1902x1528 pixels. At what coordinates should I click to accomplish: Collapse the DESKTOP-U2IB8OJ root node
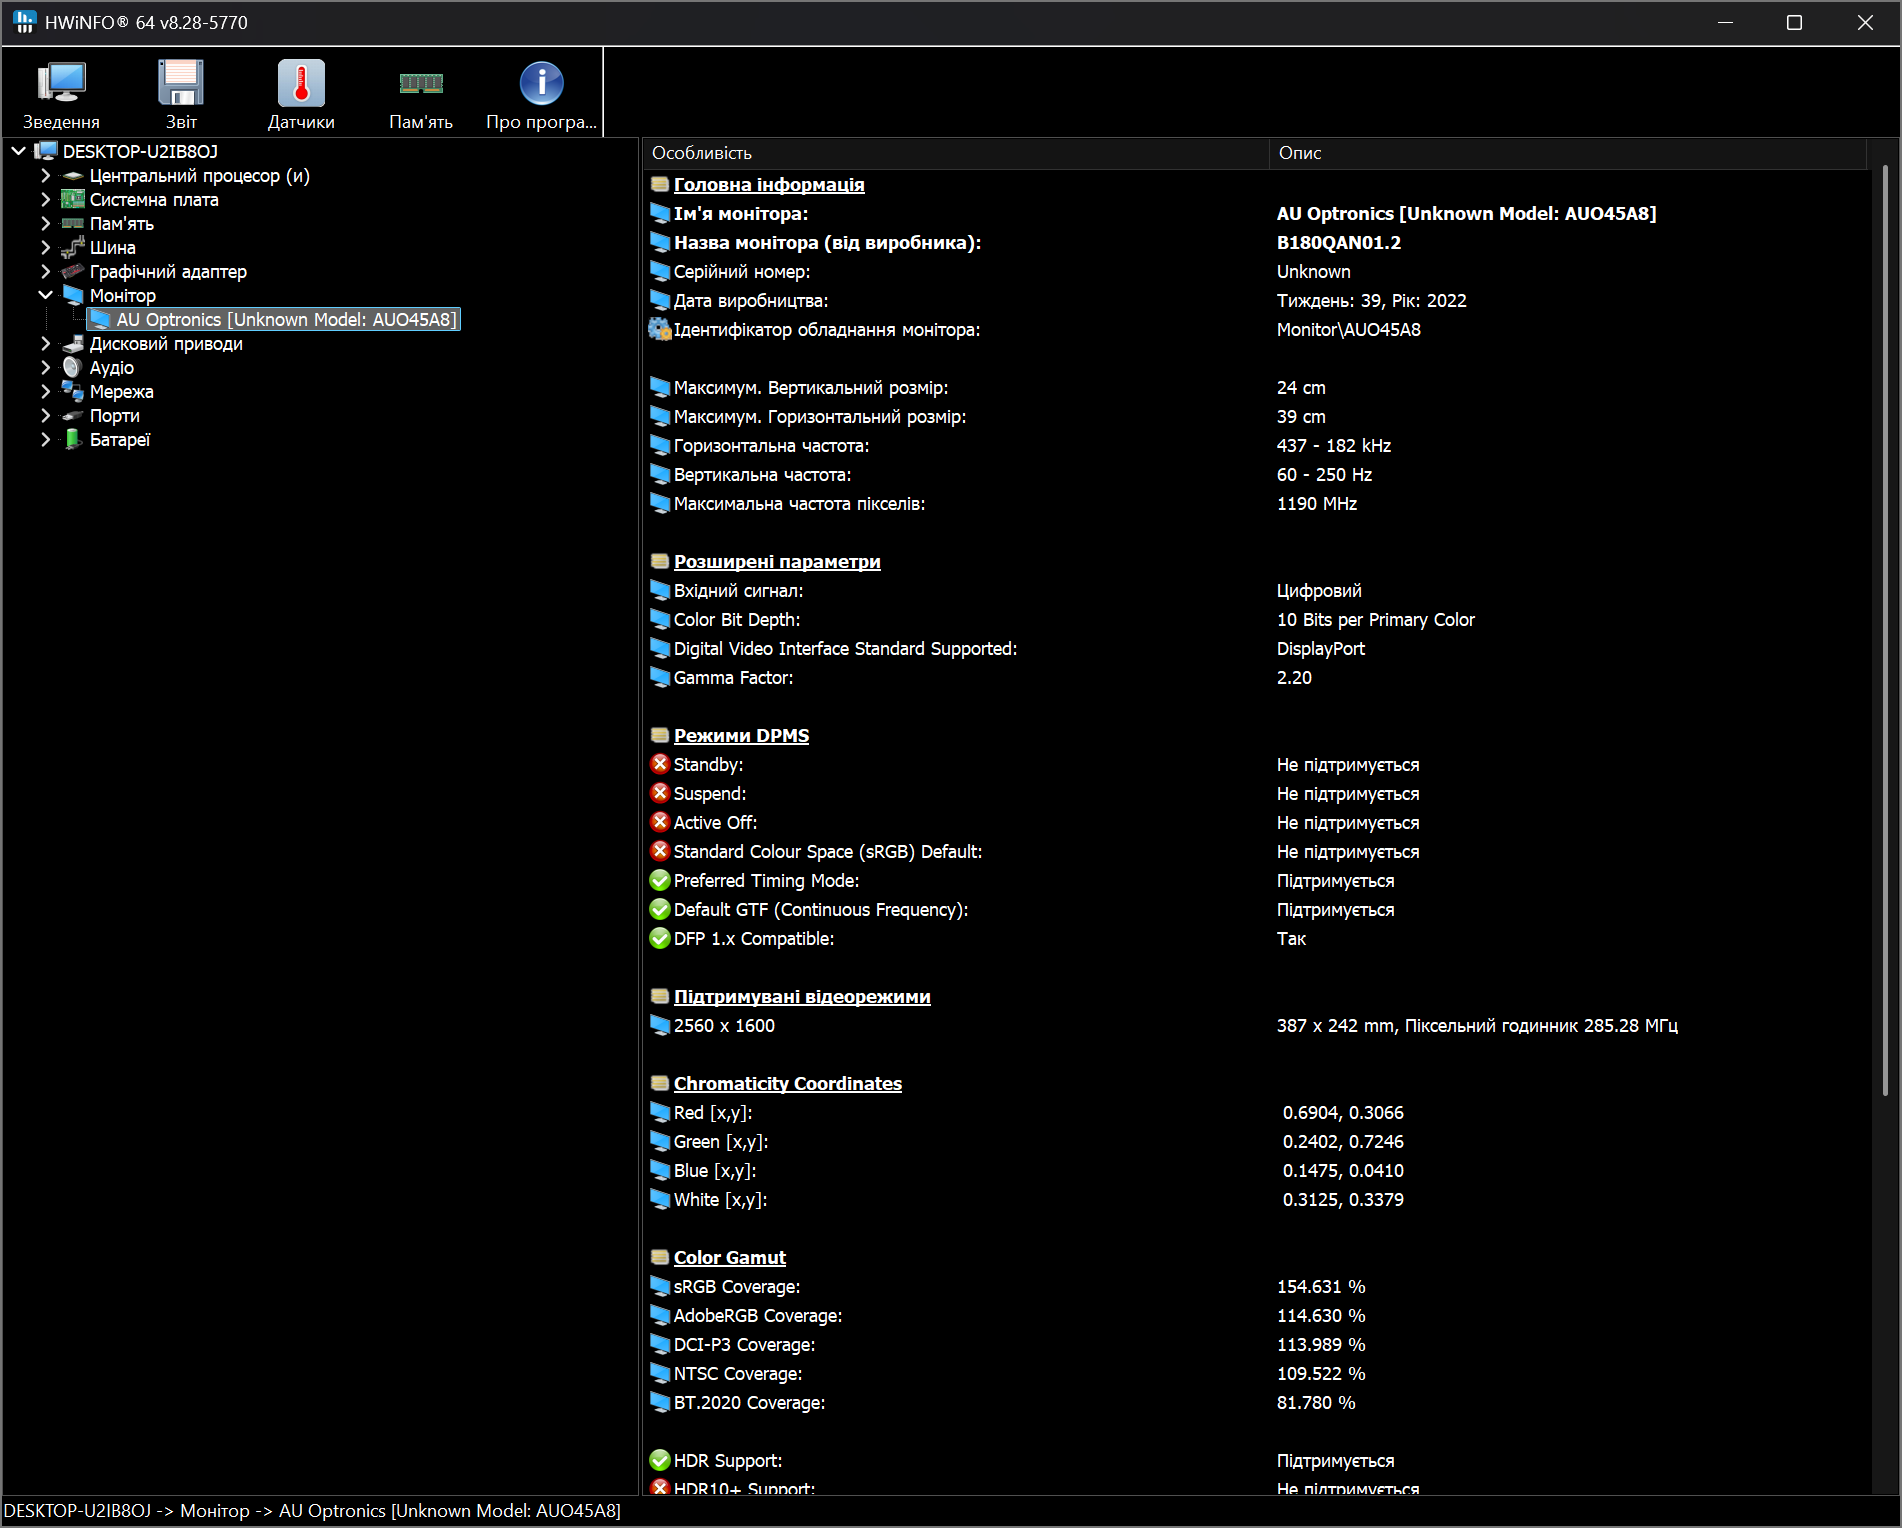pos(18,152)
